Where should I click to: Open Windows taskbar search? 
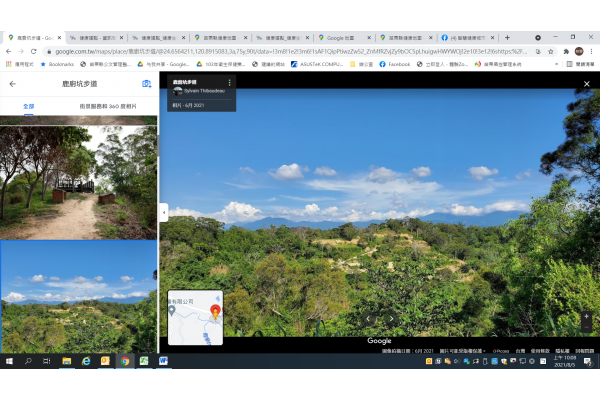click(28, 361)
